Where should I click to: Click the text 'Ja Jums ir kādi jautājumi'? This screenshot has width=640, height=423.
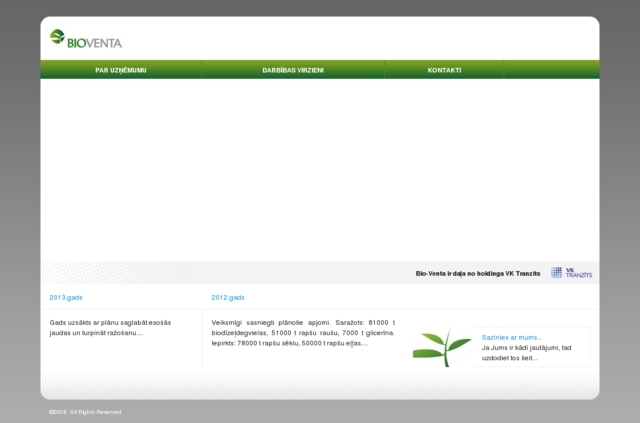[x=527, y=353]
